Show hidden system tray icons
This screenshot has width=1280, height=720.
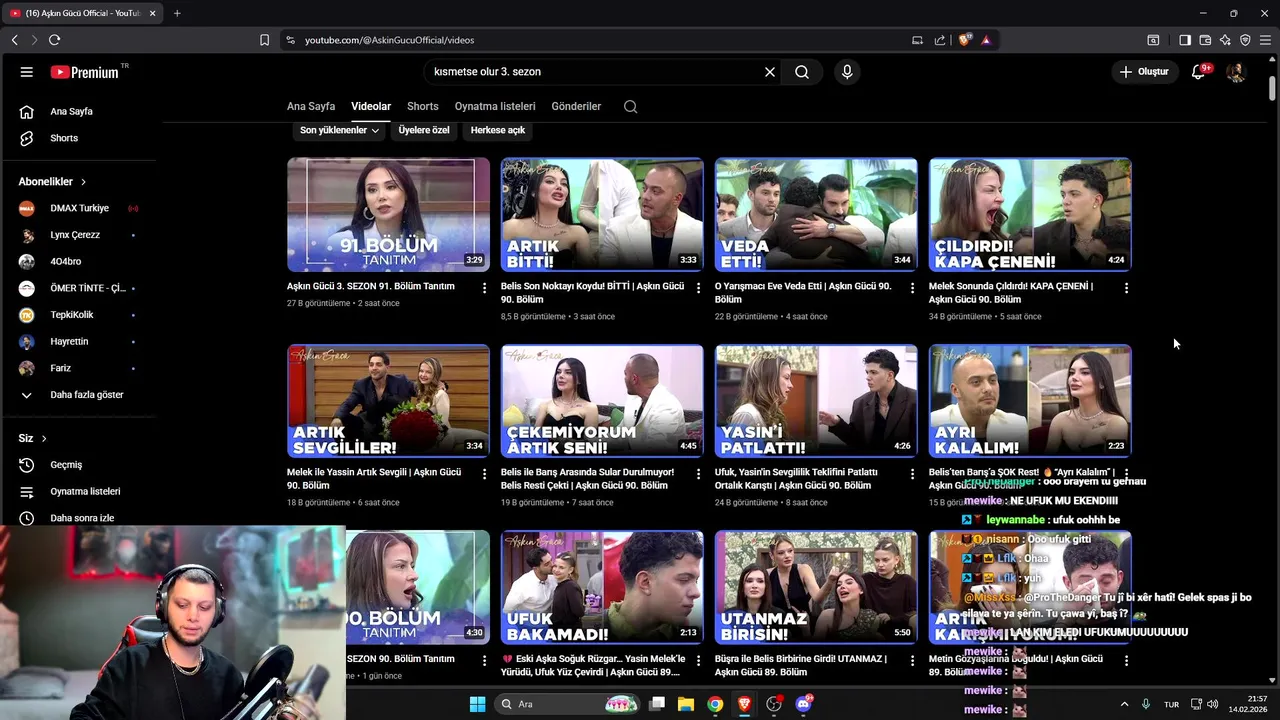point(1124,704)
